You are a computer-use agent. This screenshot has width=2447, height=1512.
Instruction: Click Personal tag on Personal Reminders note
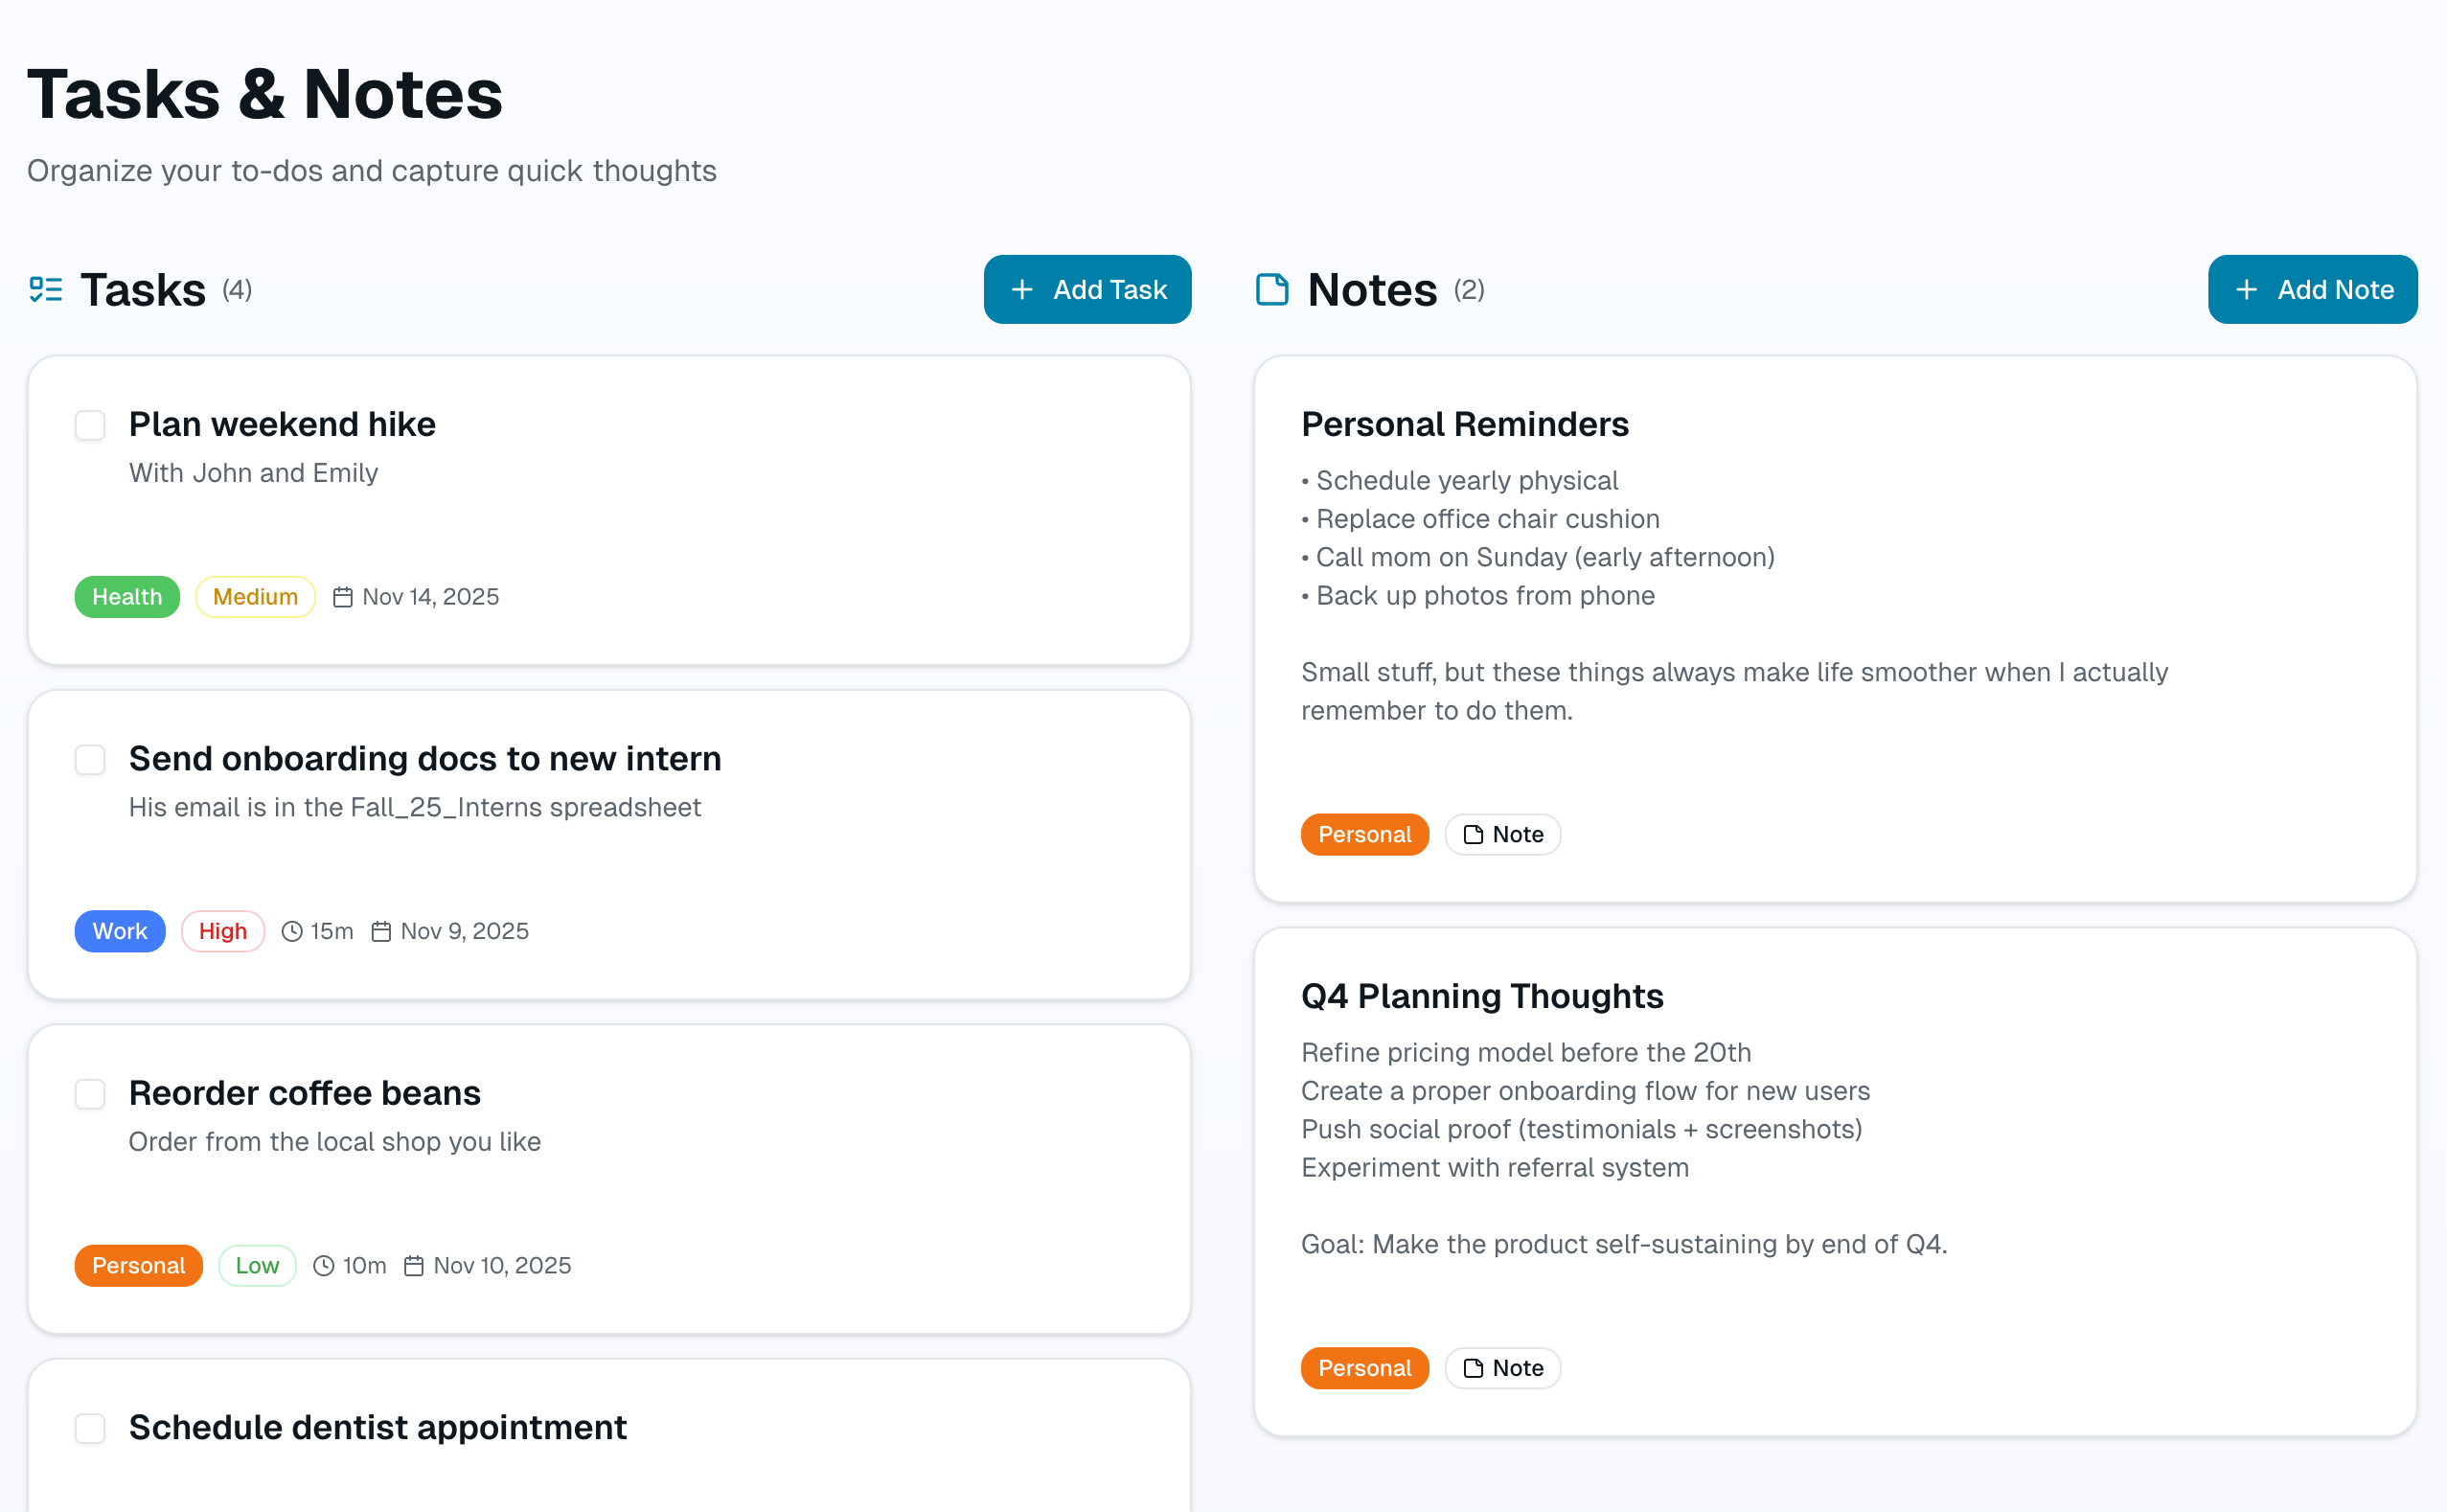point(1365,835)
